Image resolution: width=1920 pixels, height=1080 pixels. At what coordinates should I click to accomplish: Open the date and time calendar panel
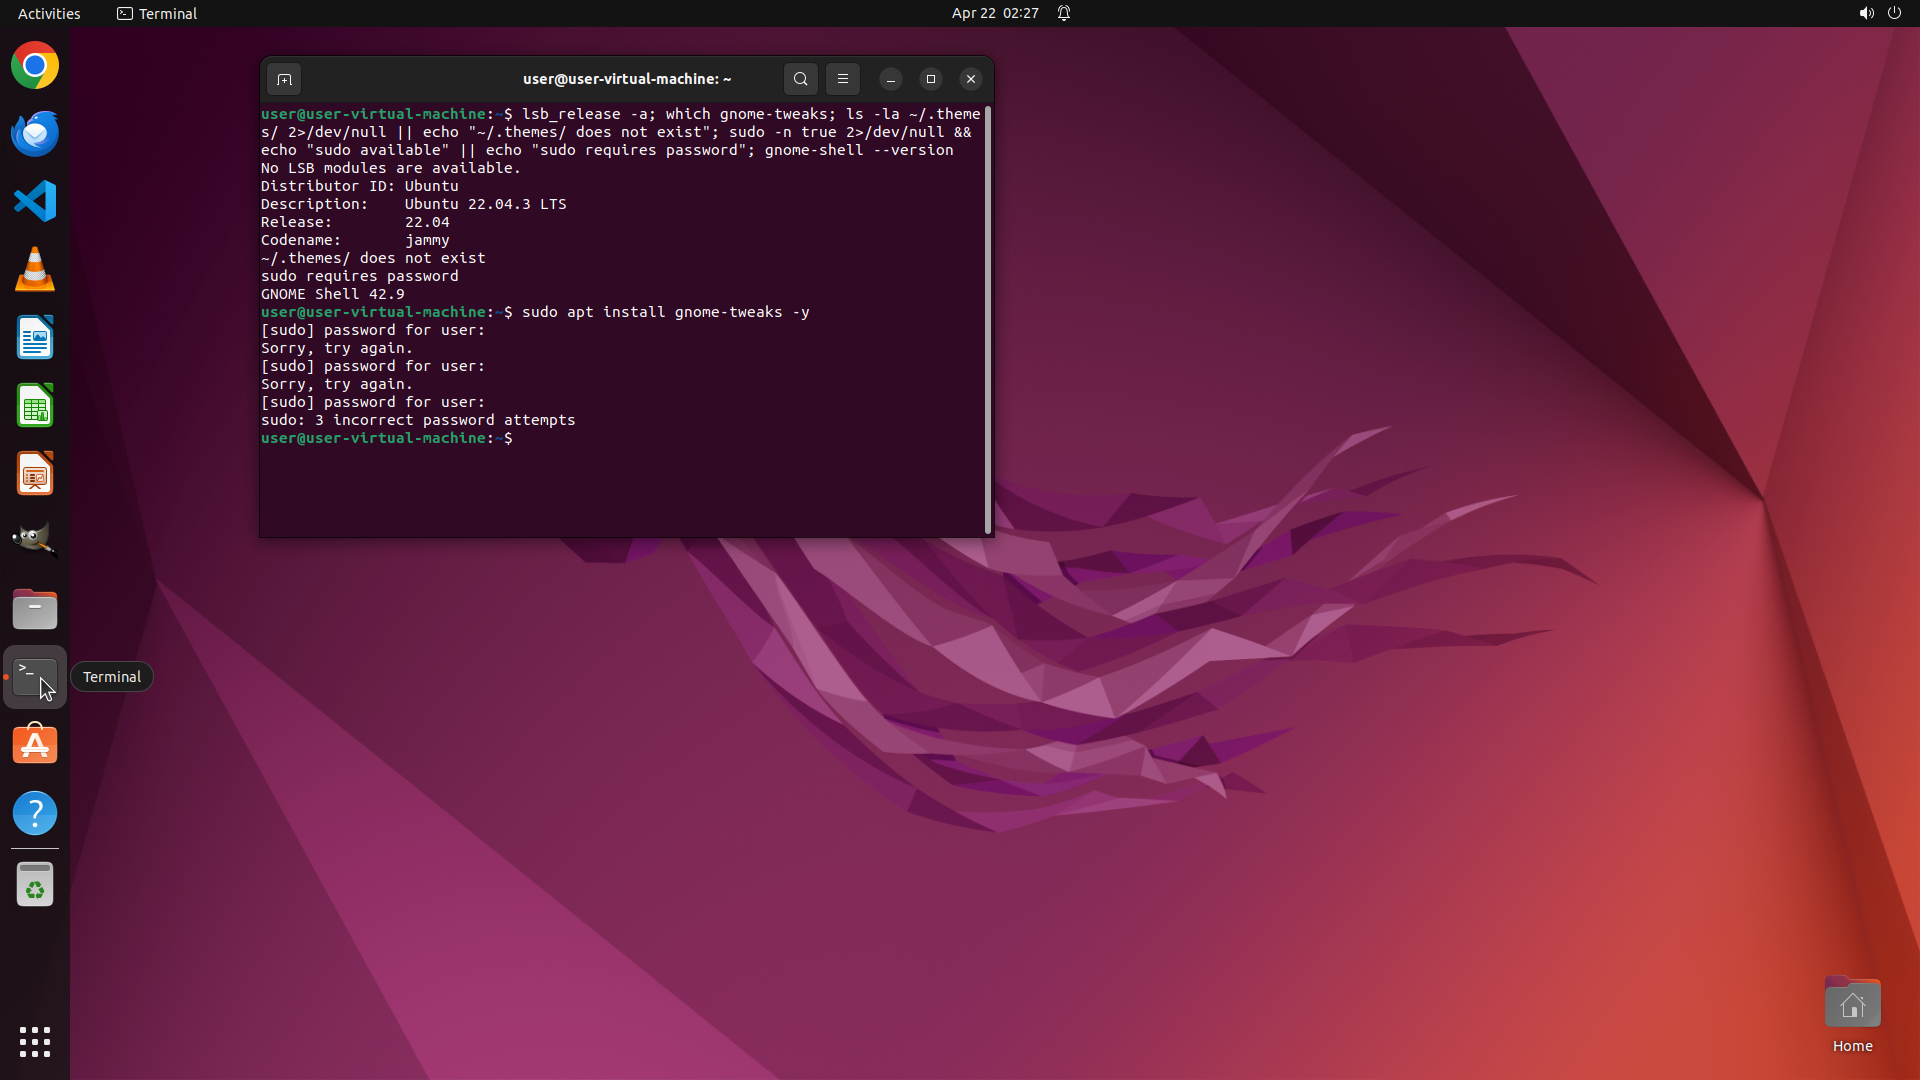[x=994, y=13]
